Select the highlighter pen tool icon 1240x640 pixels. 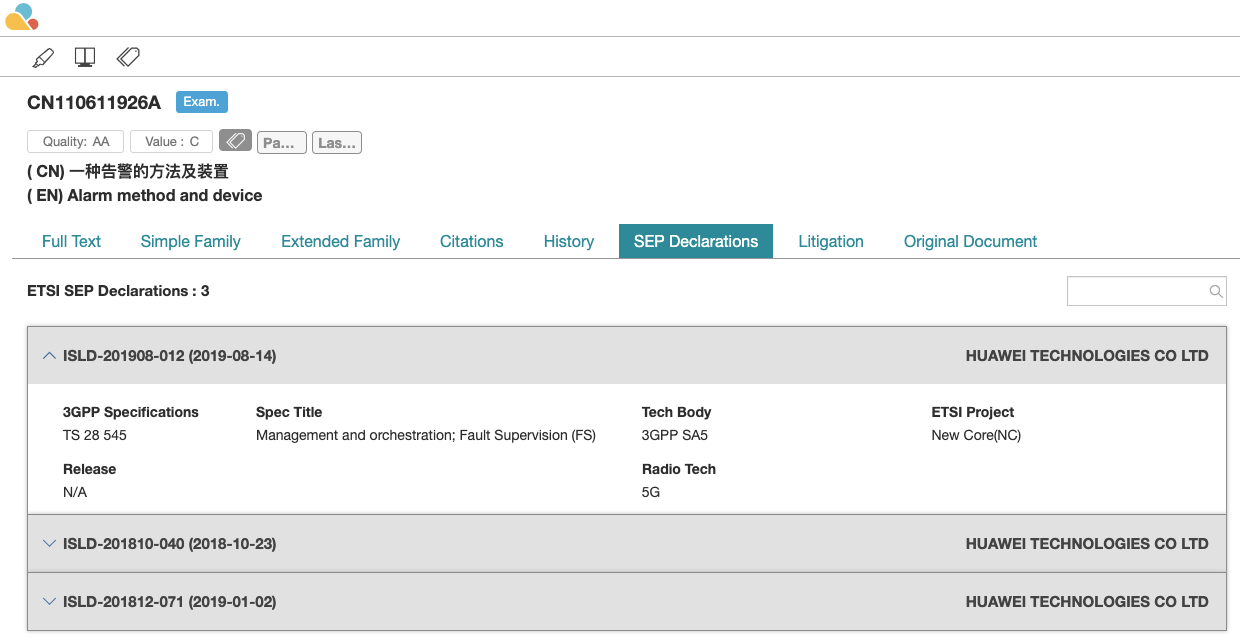tap(43, 57)
